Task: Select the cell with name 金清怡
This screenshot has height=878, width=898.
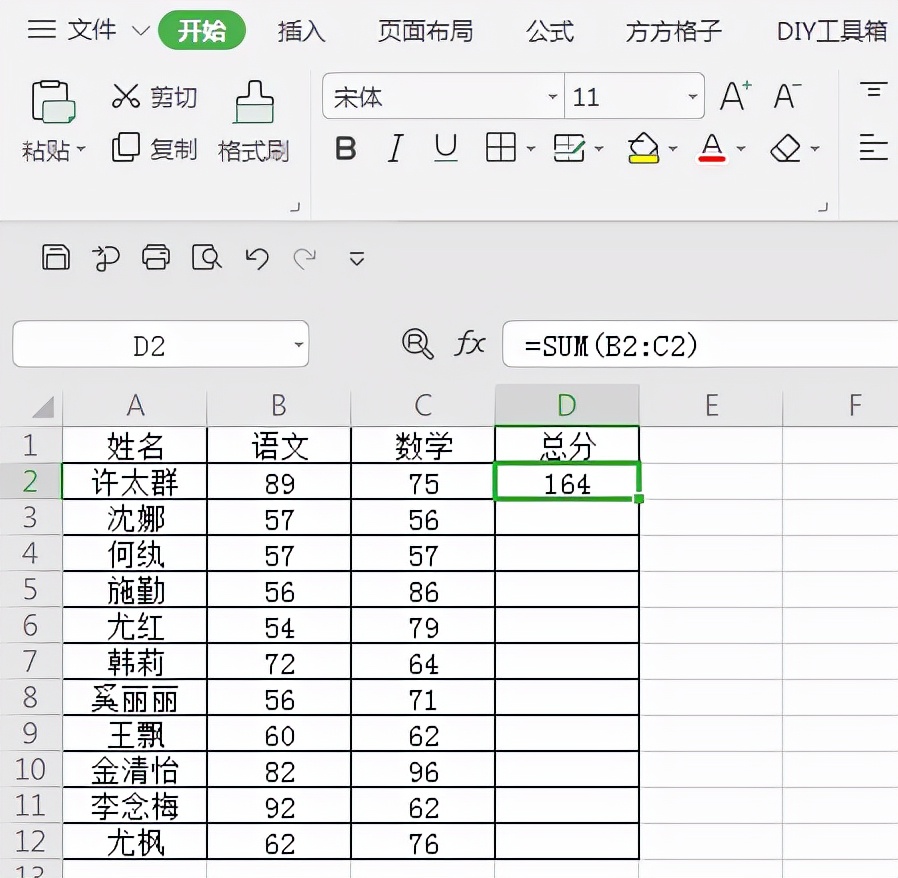Action: point(135,770)
